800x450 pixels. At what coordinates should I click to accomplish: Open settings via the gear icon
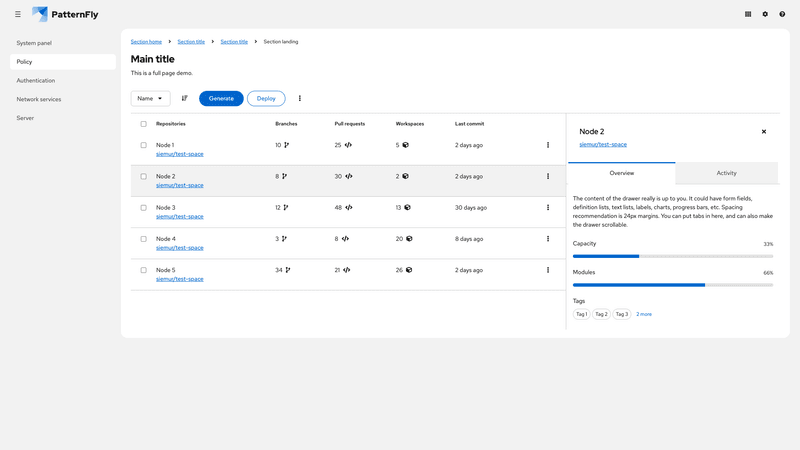point(765,14)
